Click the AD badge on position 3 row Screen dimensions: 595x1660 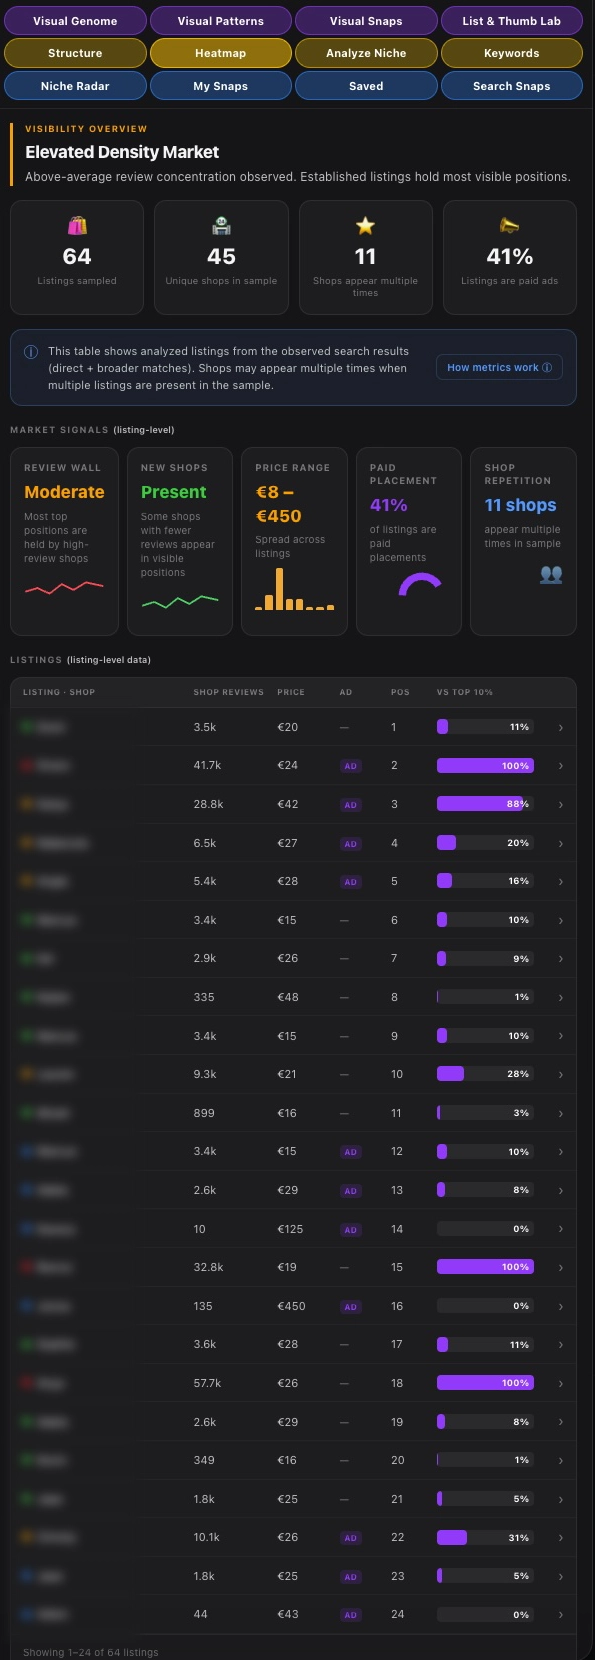point(350,805)
